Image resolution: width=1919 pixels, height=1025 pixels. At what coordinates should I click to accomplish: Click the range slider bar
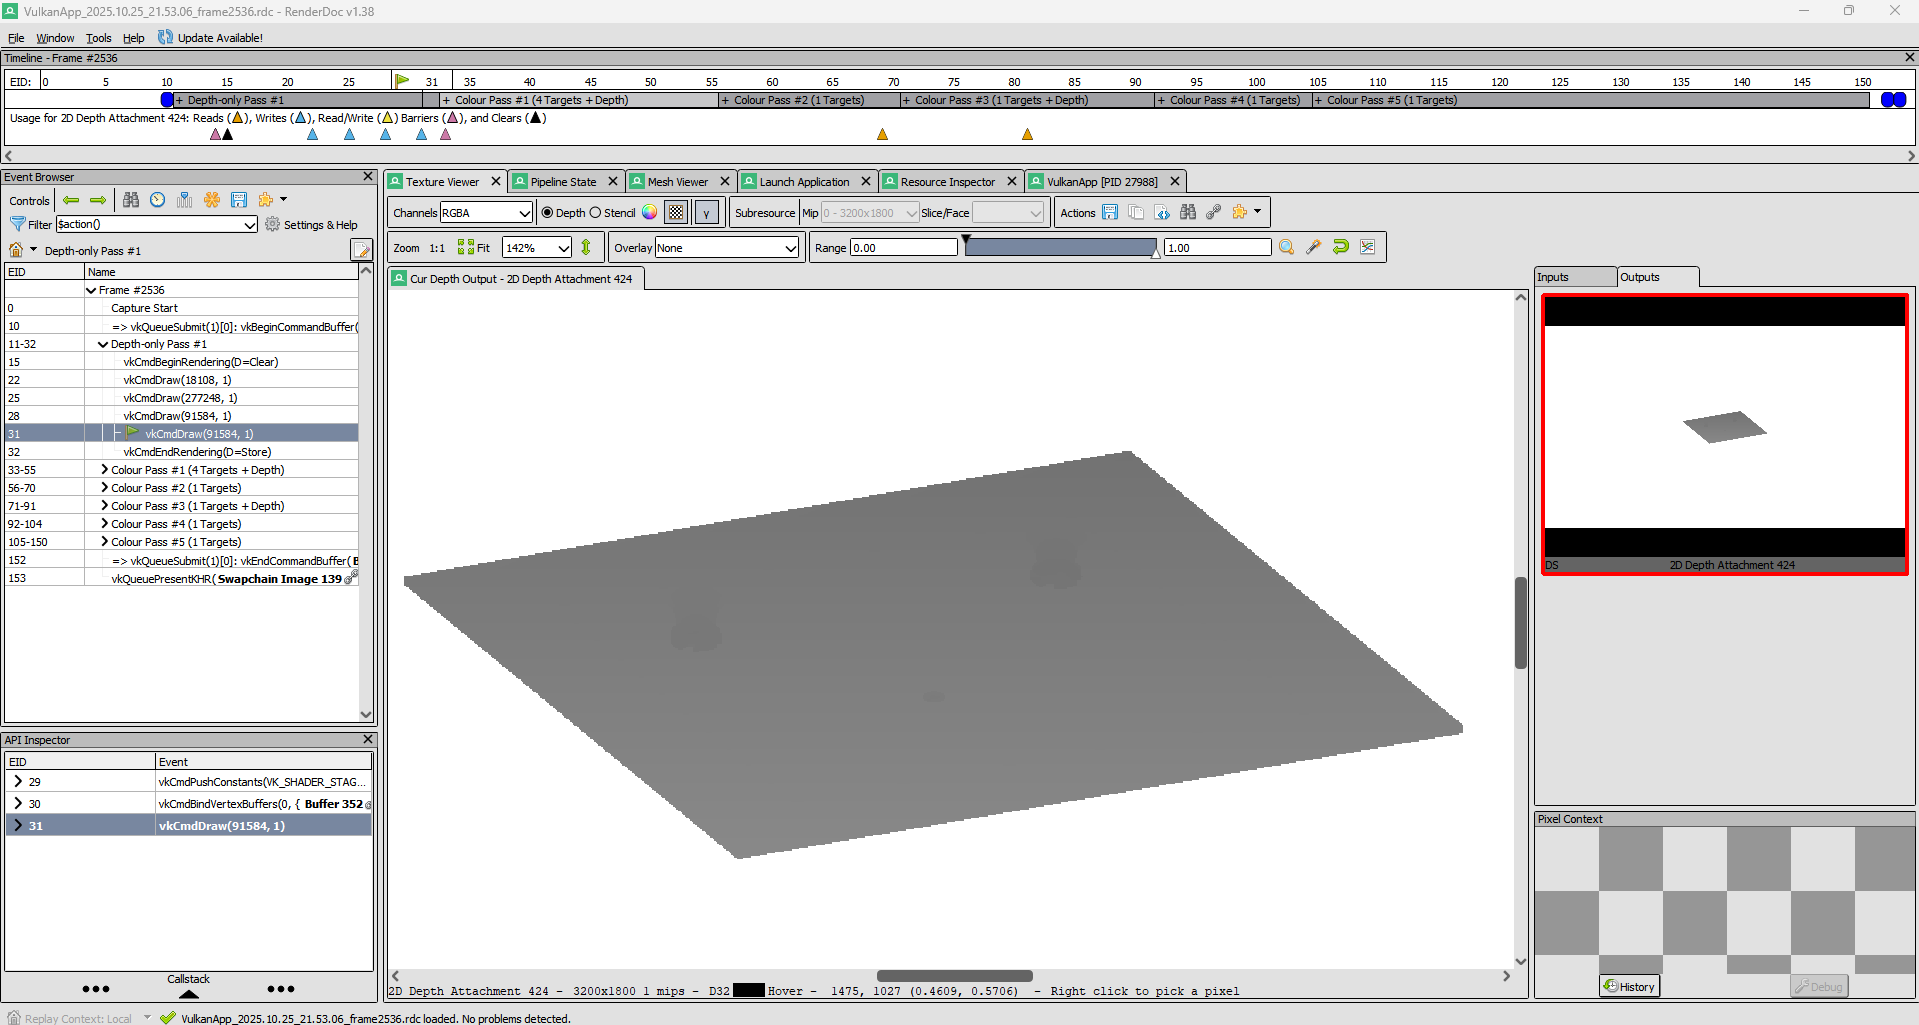pyautogui.click(x=1060, y=248)
